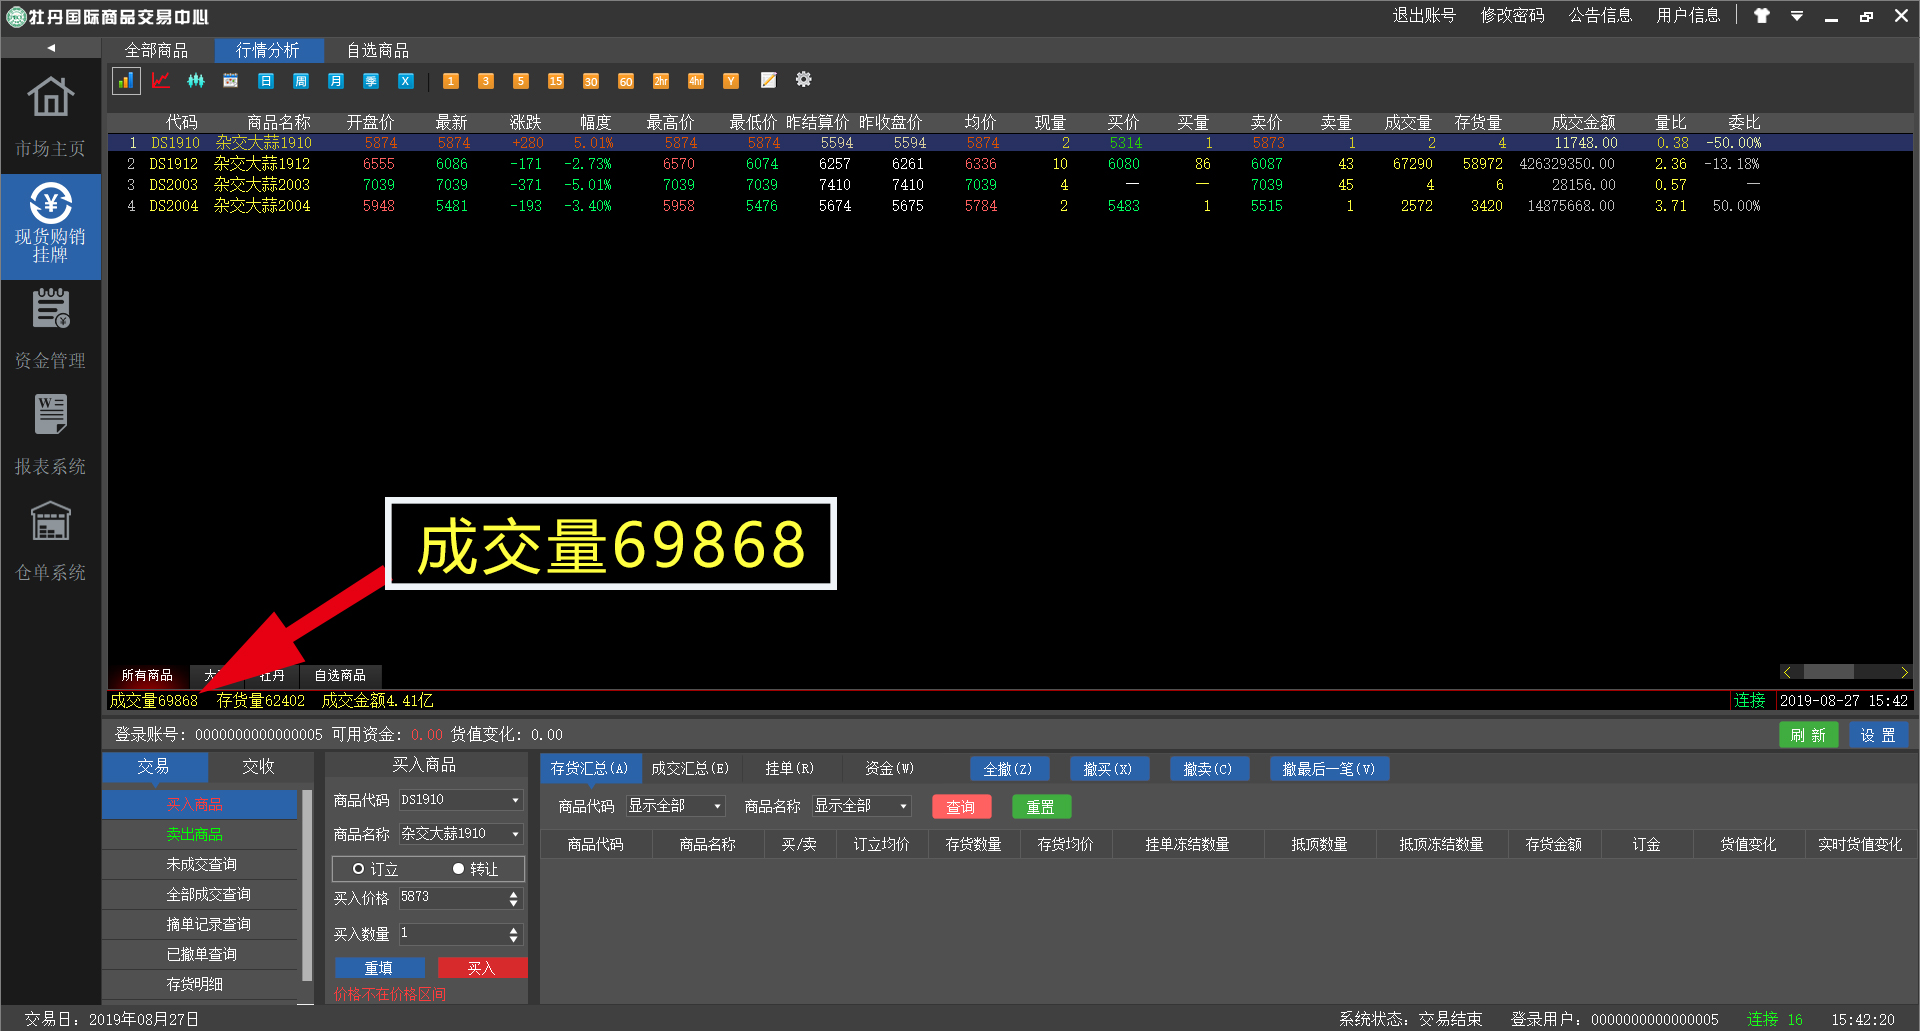The image size is (1920, 1031).
Task: Open the calendar chart icon in toolbar
Action: pos(231,81)
